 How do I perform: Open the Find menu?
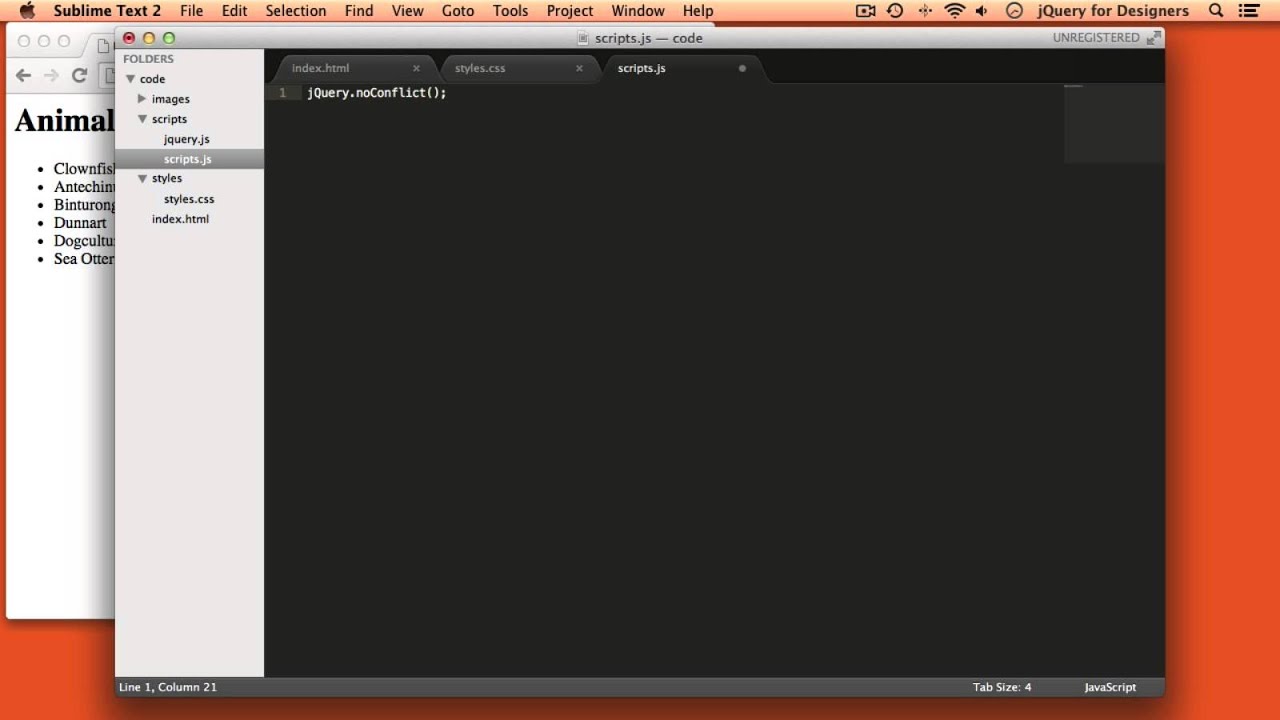pos(359,11)
